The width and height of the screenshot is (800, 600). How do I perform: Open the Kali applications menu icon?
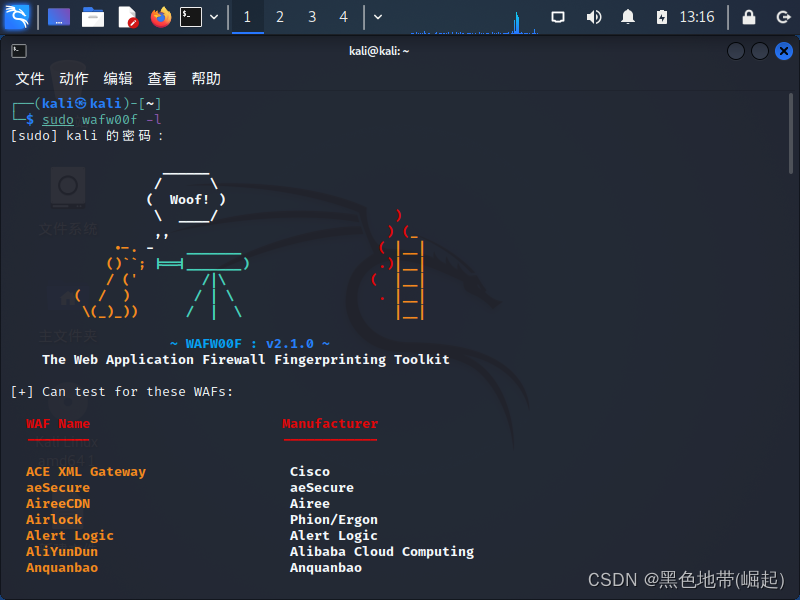coord(17,17)
